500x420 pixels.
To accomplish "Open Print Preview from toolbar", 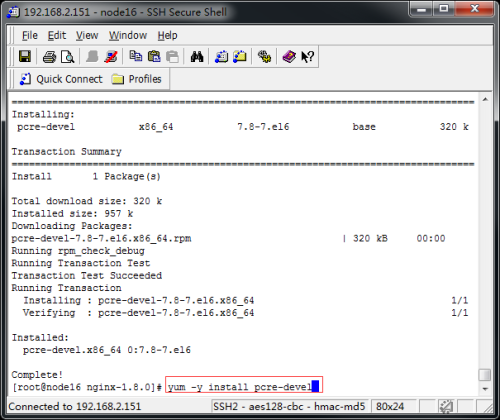I will (68, 57).
